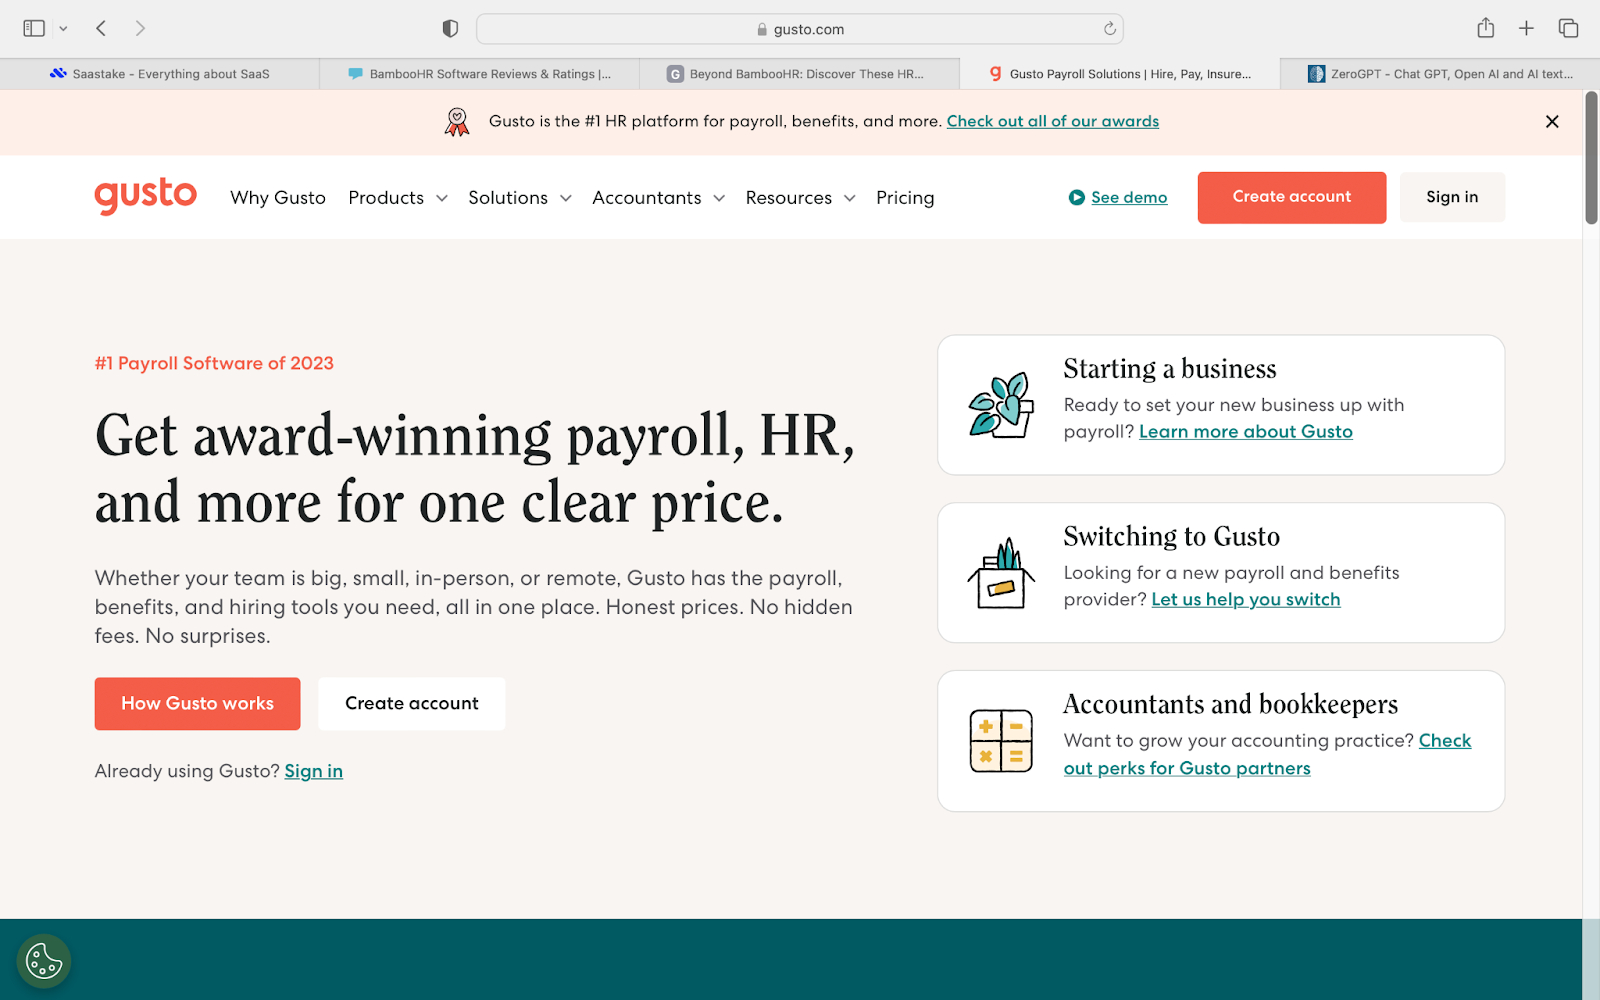Open the See demo link
Viewport: 1600px width, 1000px height.
pyautogui.click(x=1129, y=198)
